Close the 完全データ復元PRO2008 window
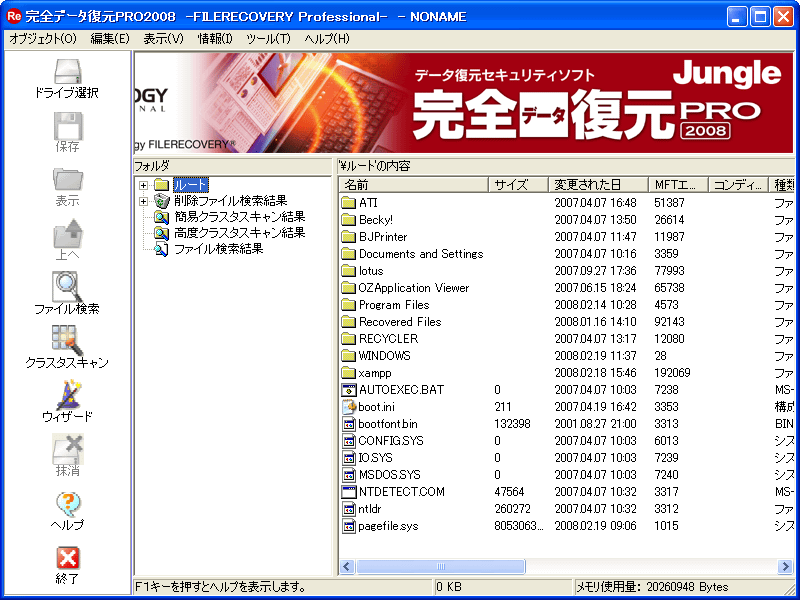Viewport: 800px width, 600px height. click(x=783, y=17)
